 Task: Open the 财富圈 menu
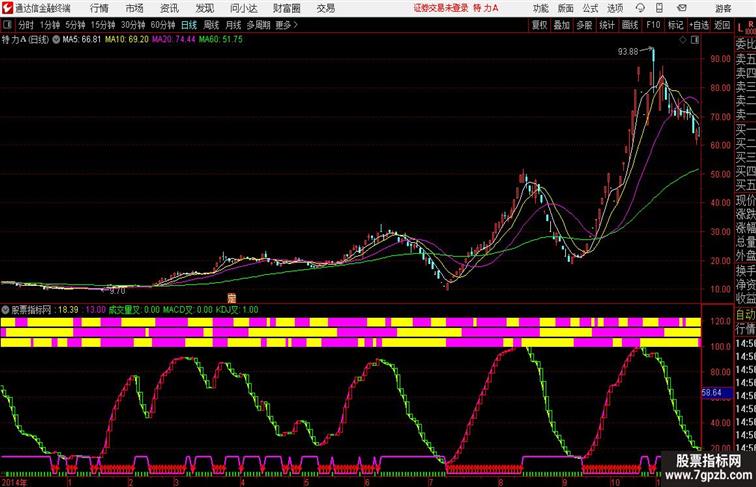click(x=286, y=8)
